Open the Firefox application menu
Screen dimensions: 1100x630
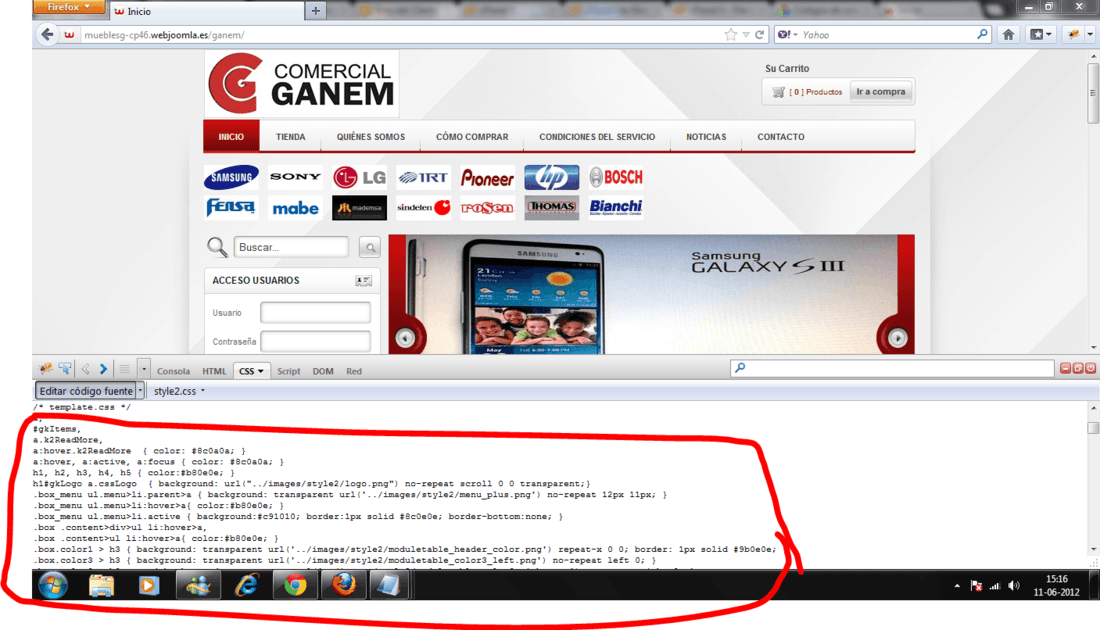click(x=68, y=7)
